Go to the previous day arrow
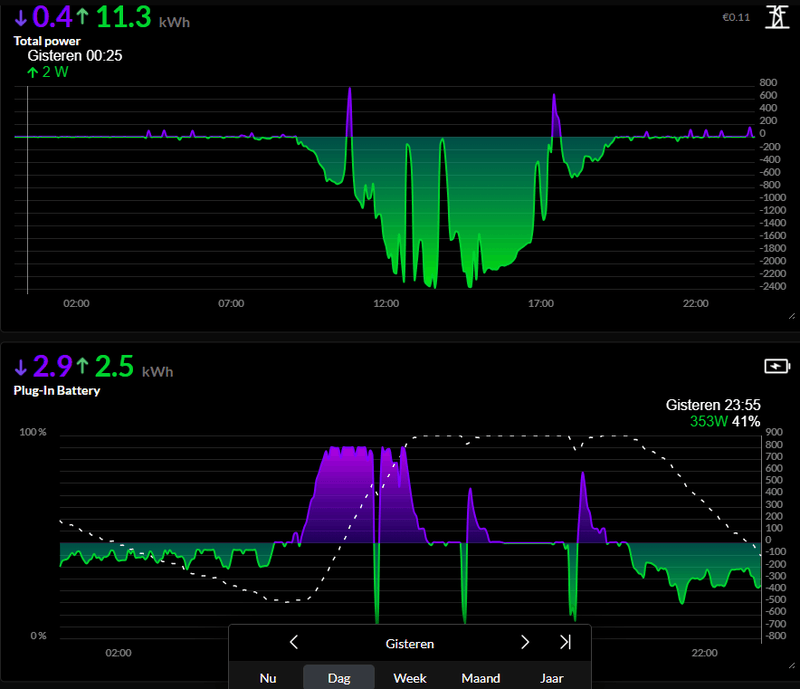This screenshot has width=800, height=689. pyautogui.click(x=294, y=642)
